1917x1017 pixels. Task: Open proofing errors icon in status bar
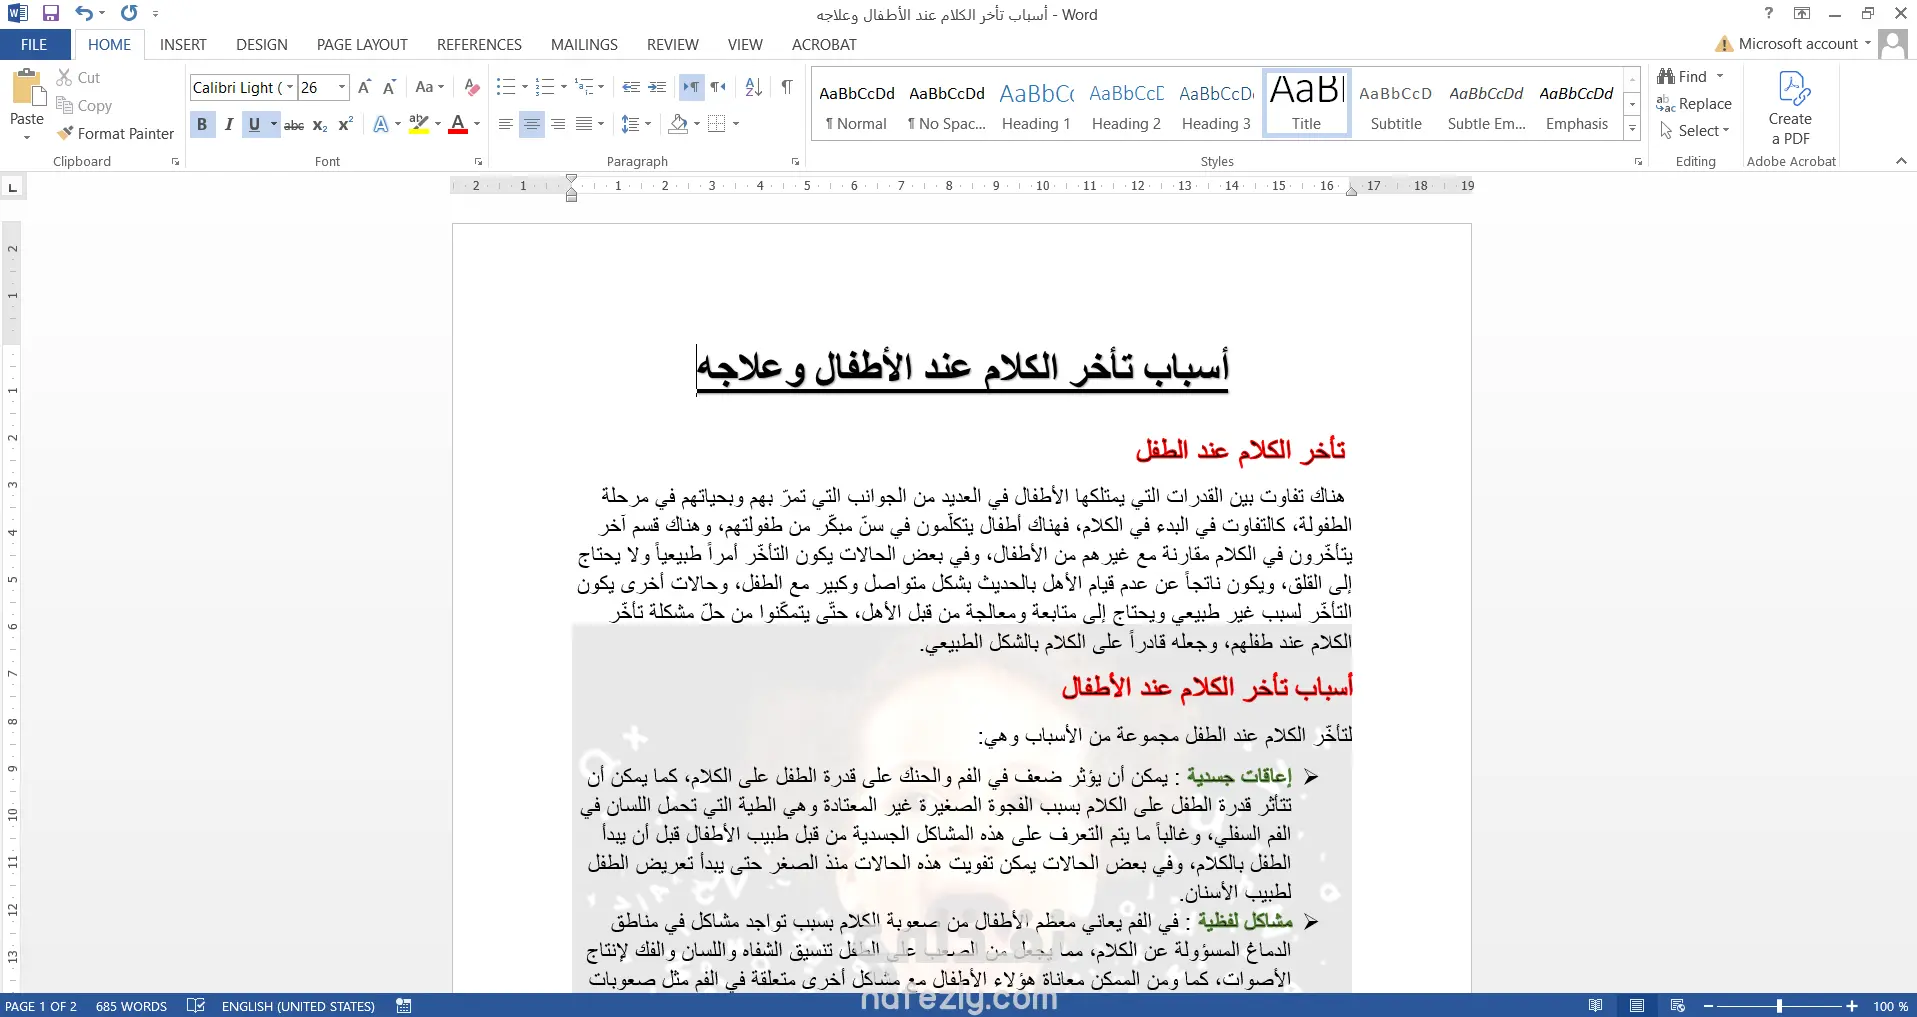[196, 1006]
